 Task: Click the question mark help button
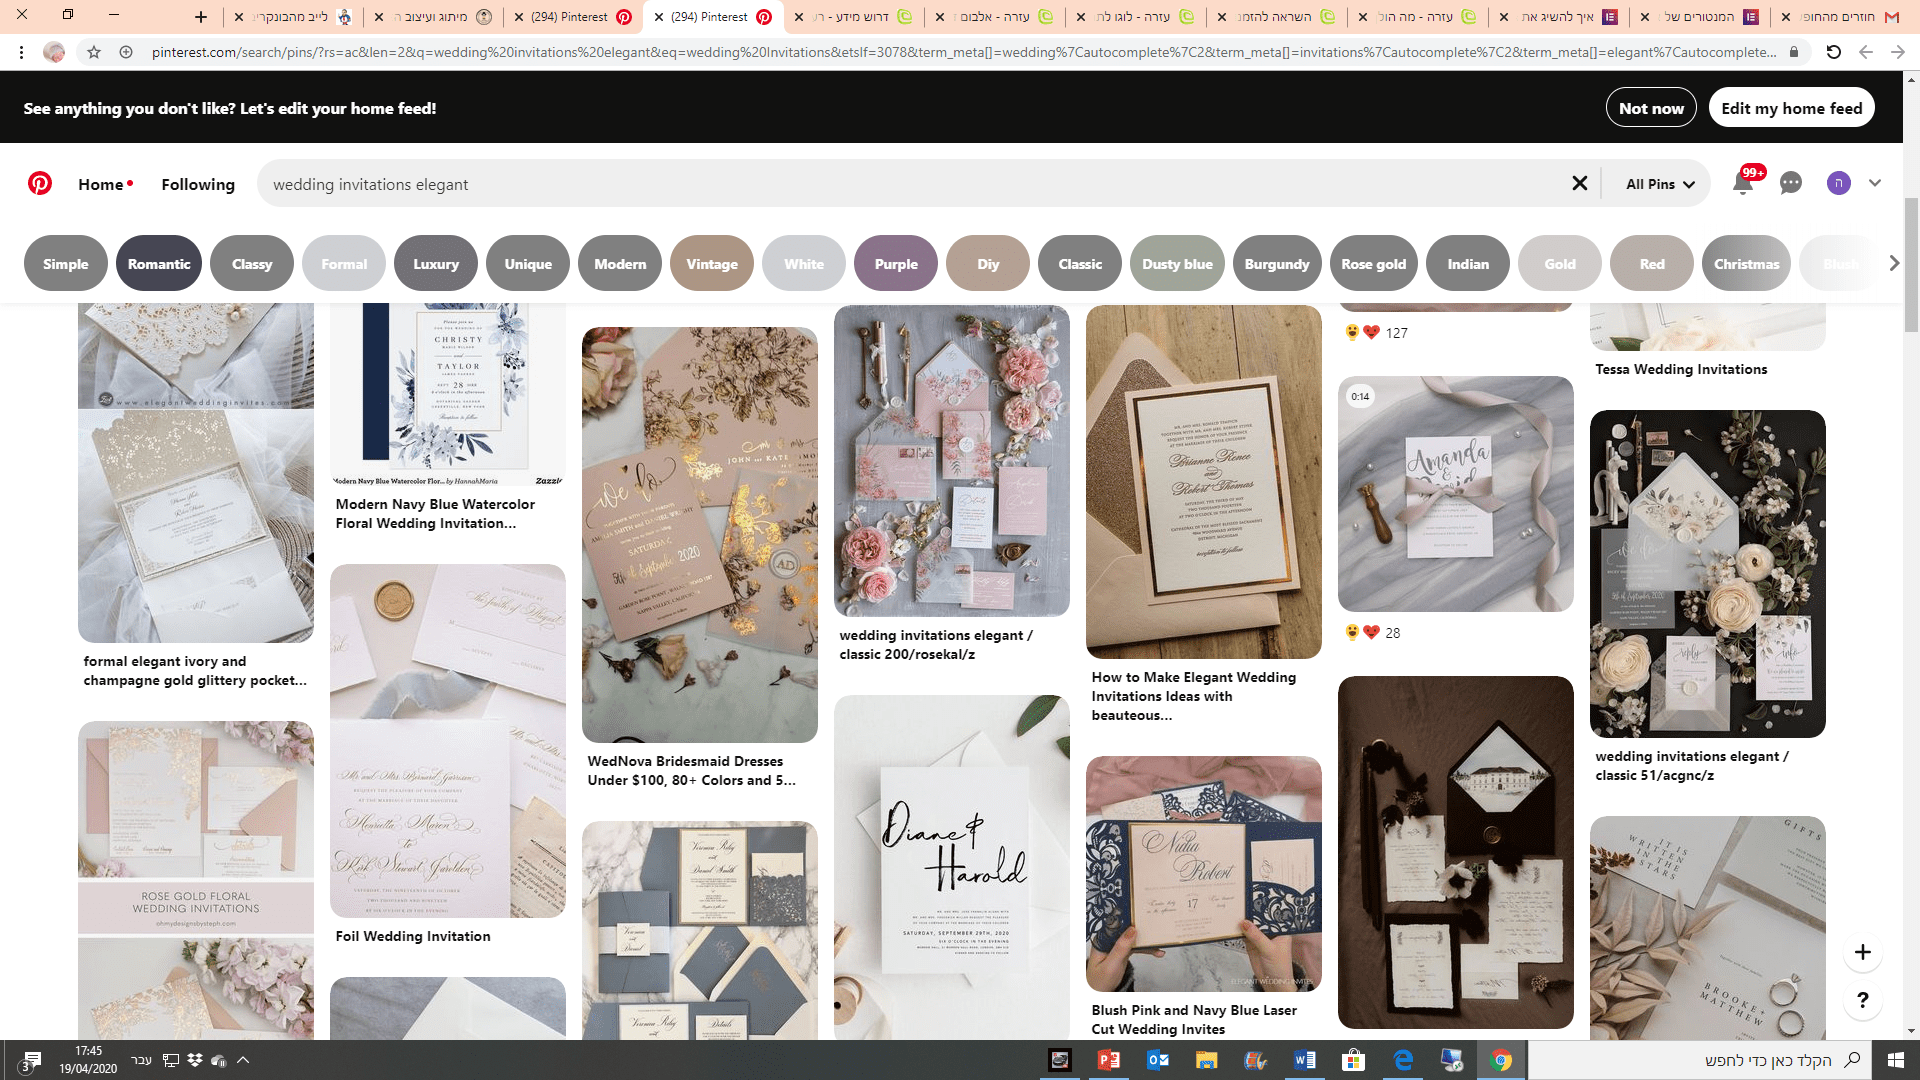click(1862, 1000)
